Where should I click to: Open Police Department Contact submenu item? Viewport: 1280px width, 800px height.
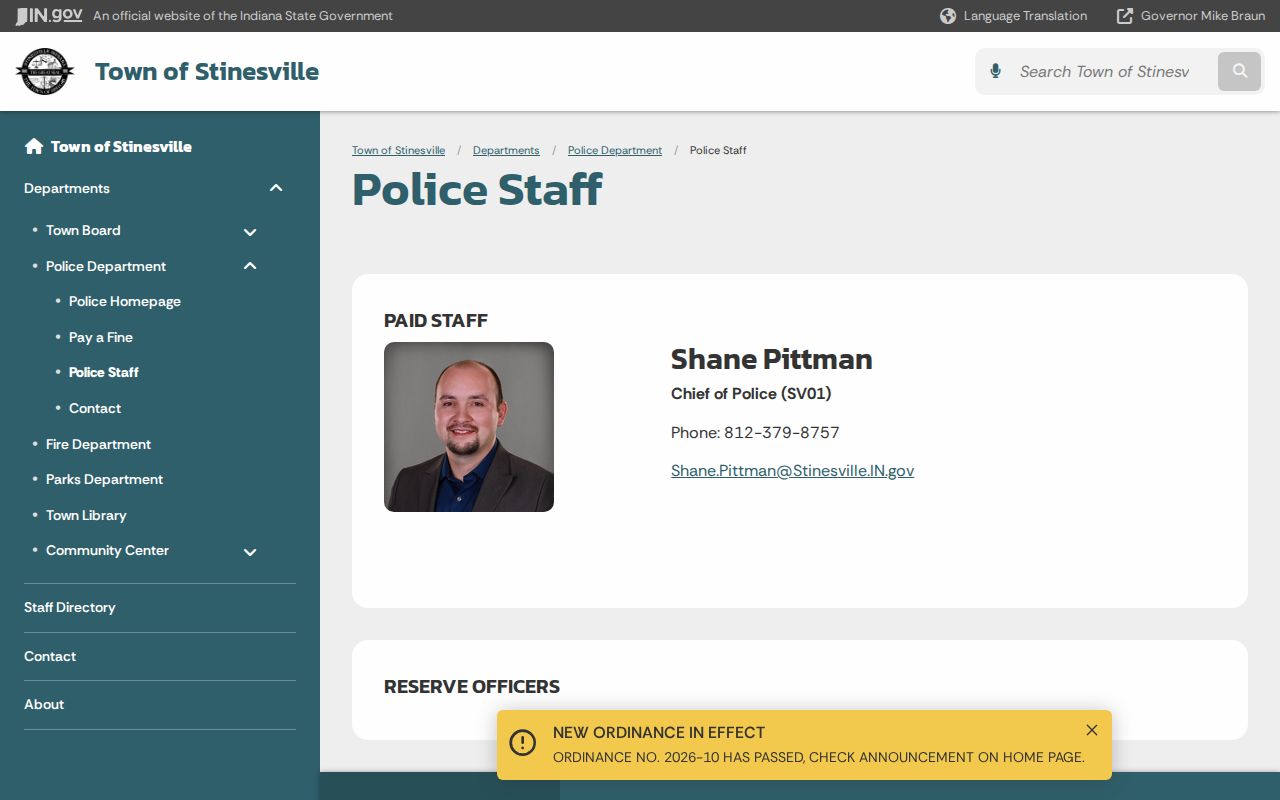(x=95, y=408)
